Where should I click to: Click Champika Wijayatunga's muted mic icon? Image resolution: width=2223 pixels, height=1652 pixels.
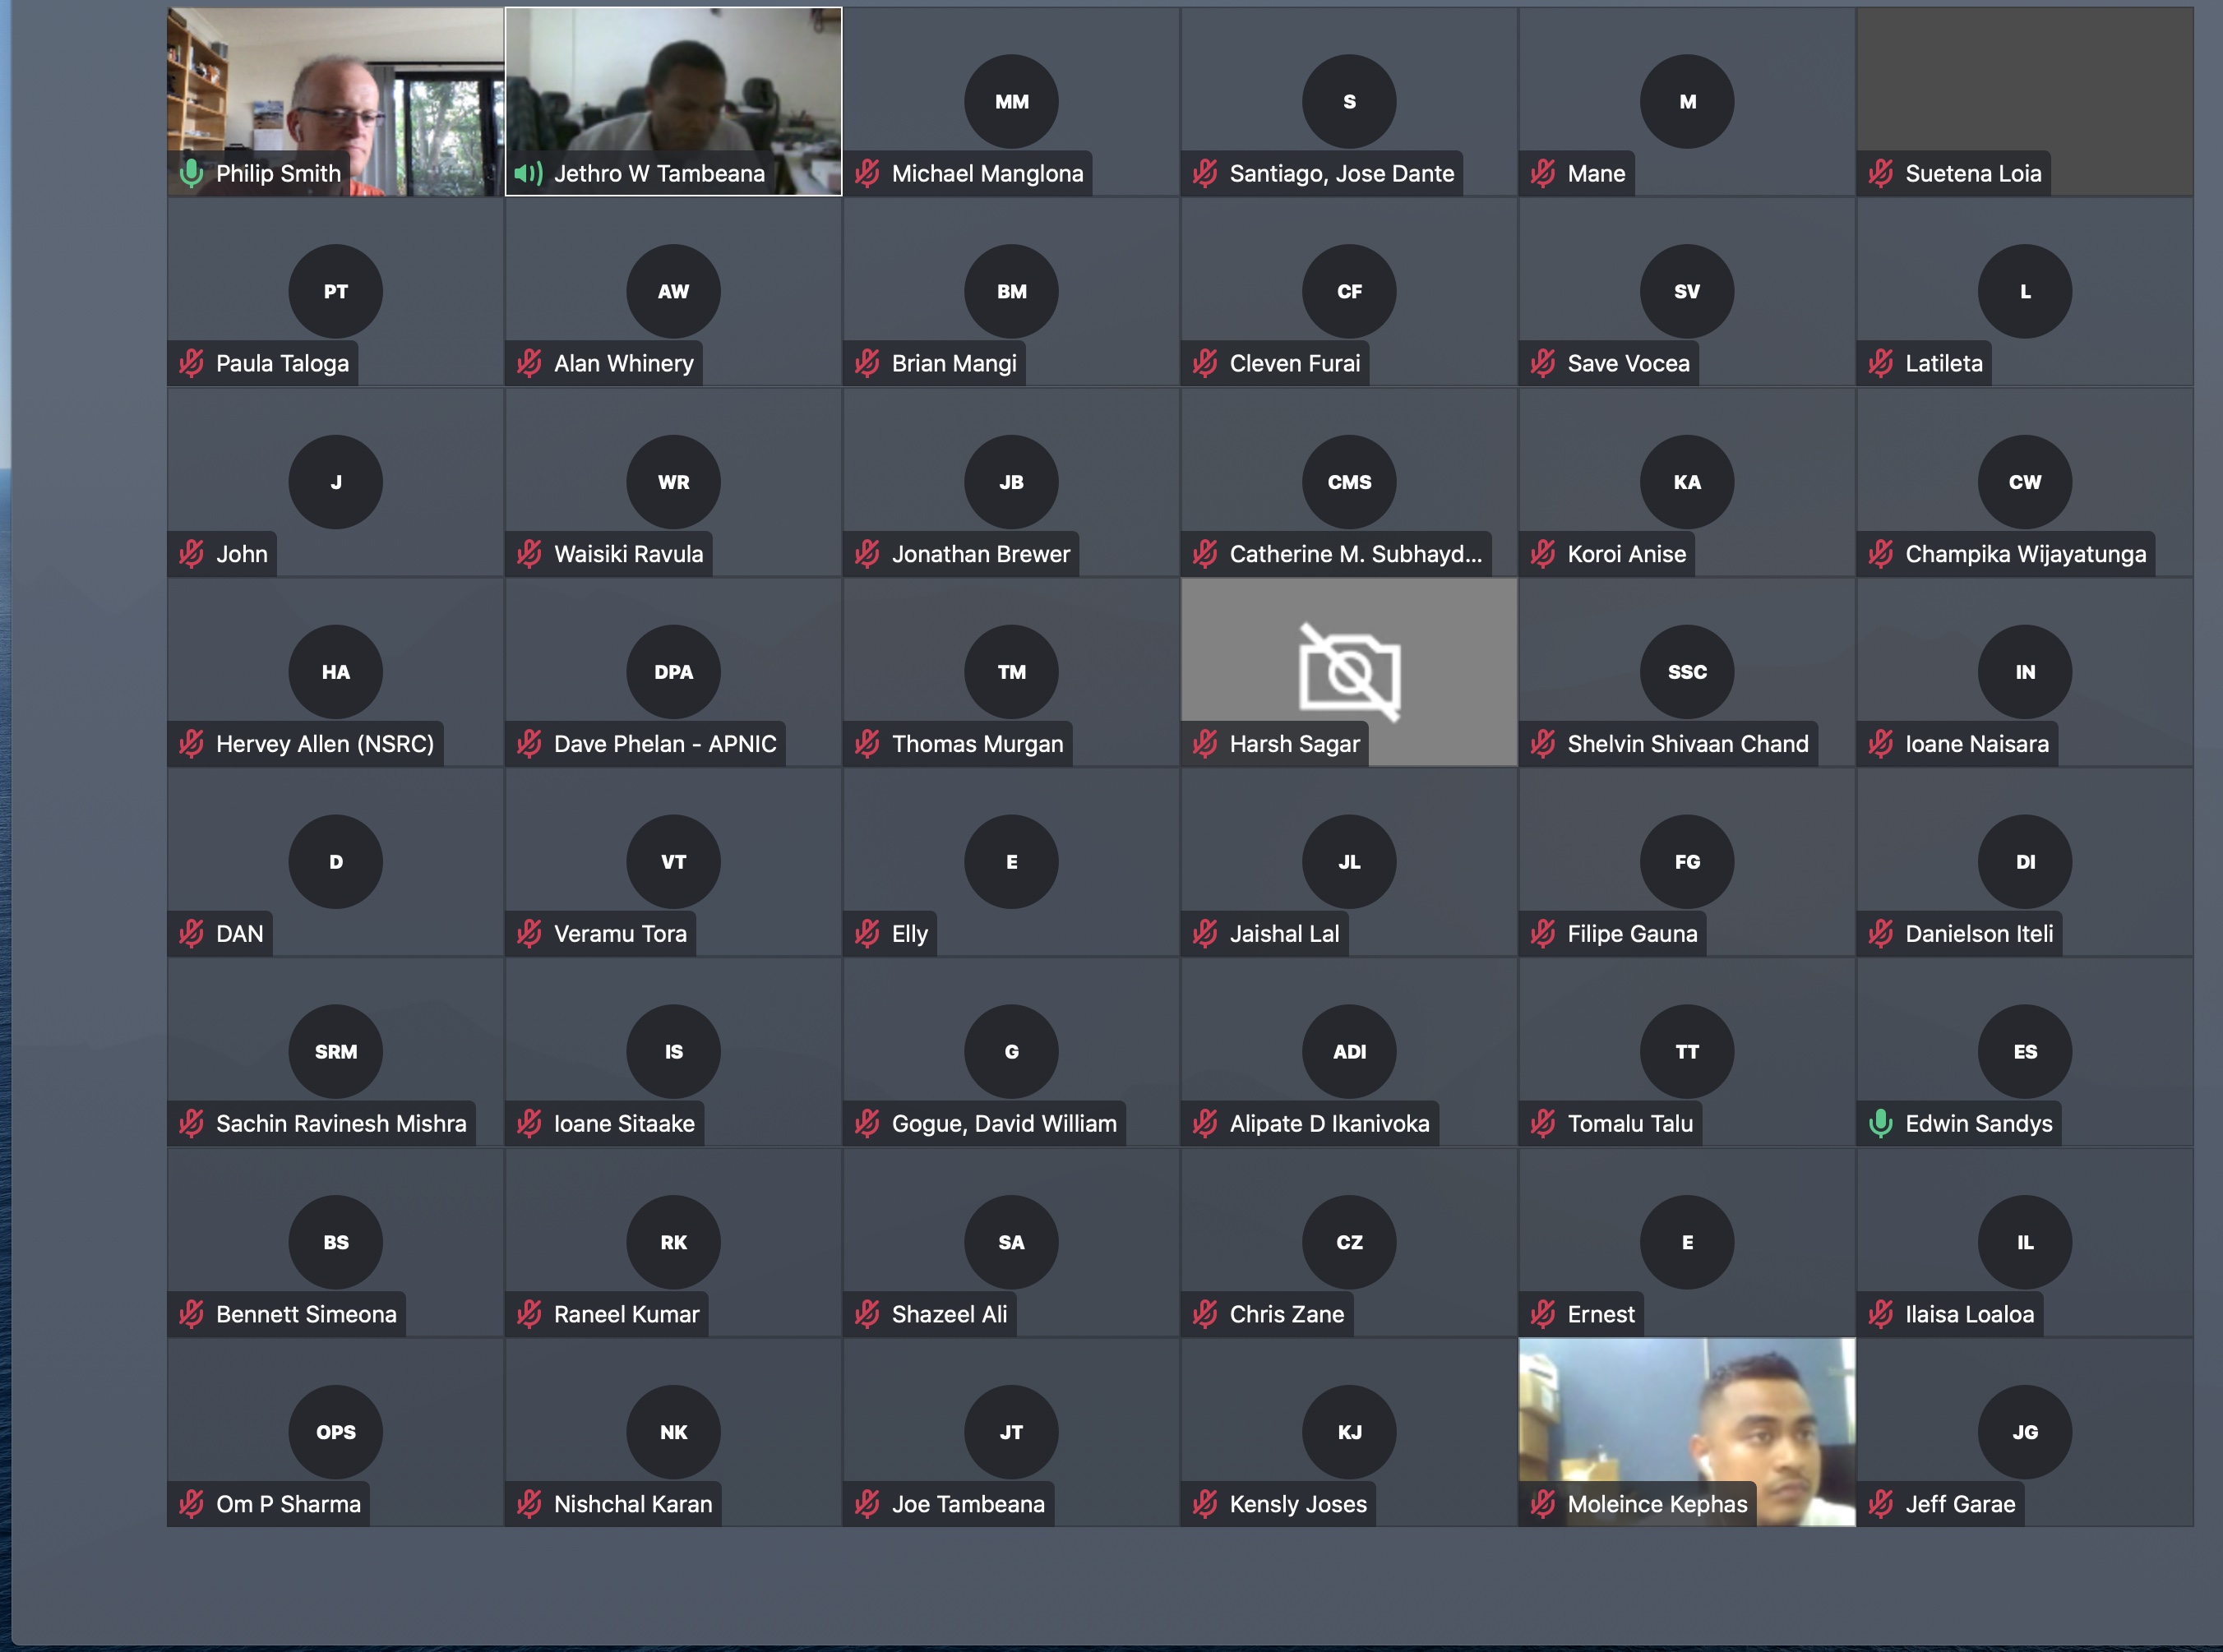click(x=1881, y=553)
